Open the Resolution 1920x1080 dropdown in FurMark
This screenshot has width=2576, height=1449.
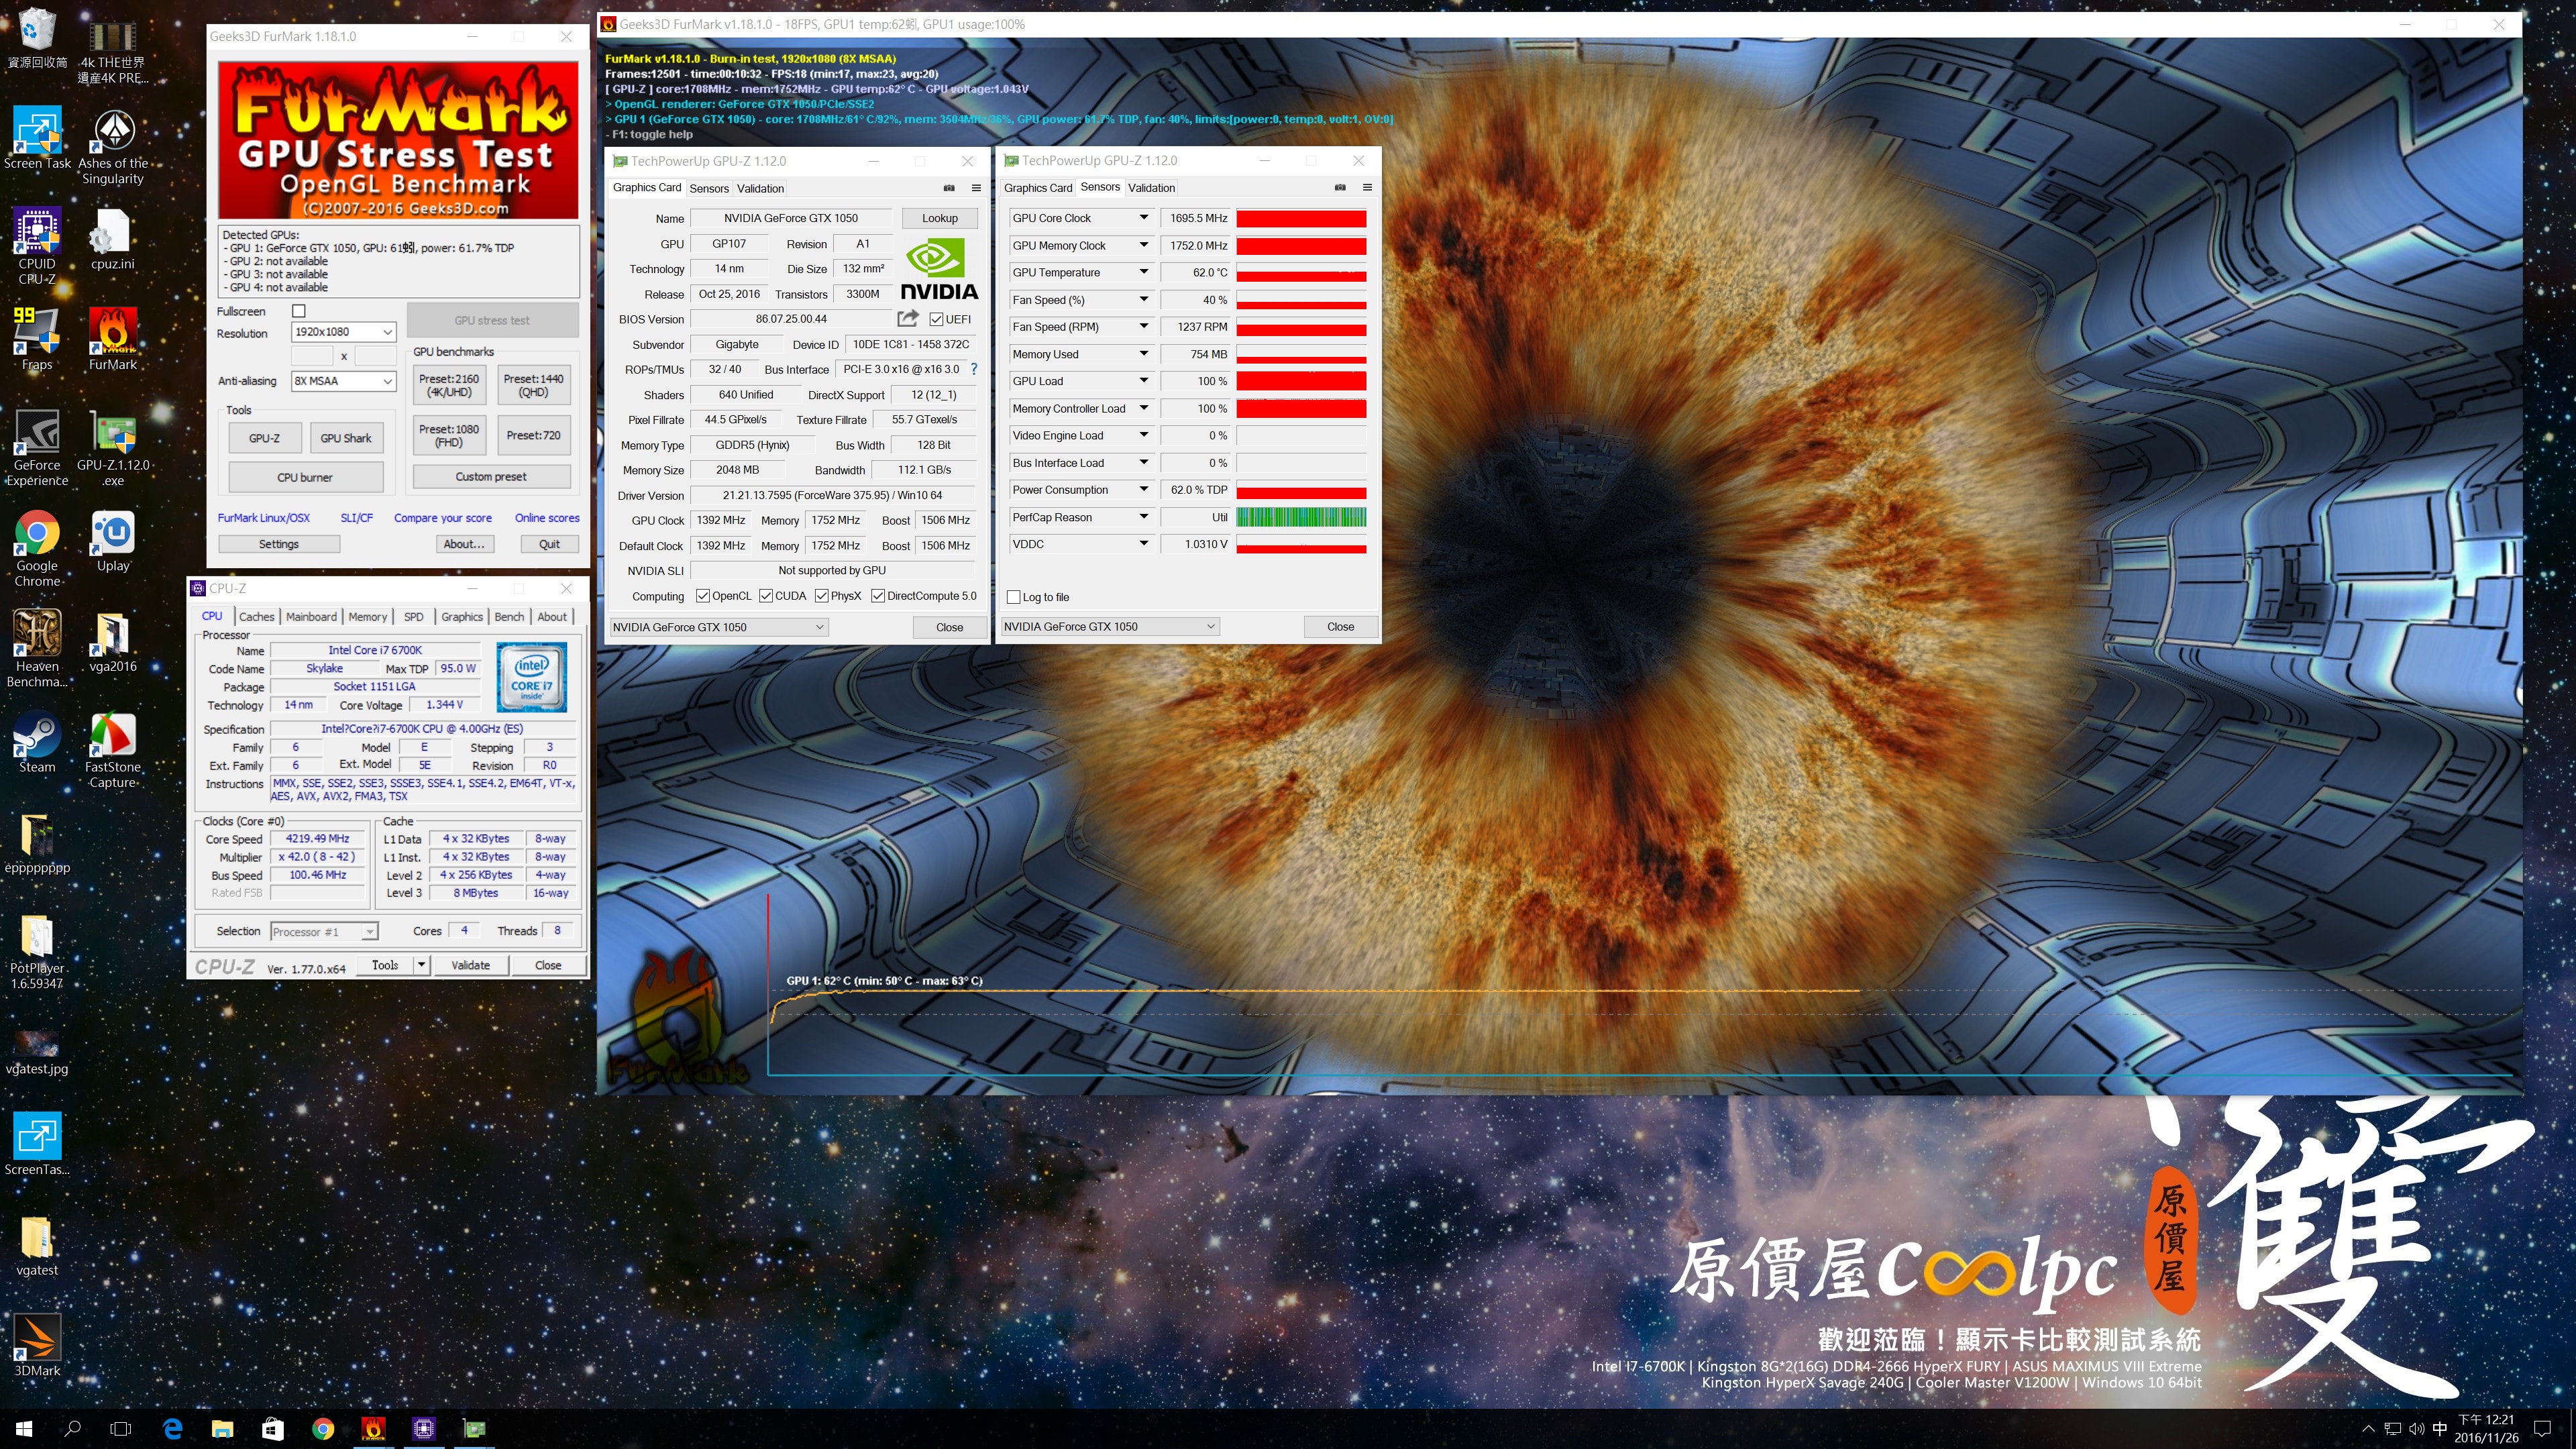[x=343, y=332]
